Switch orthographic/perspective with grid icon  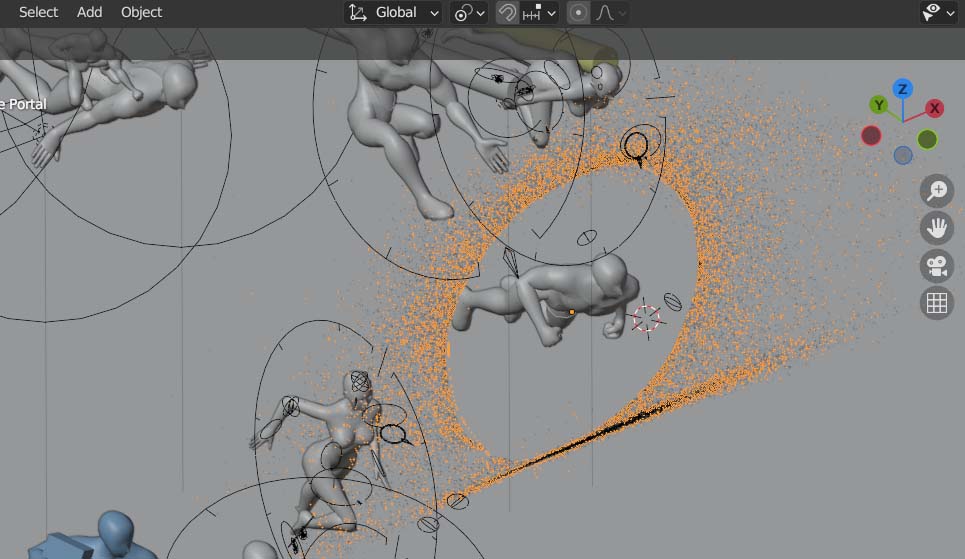tap(937, 304)
